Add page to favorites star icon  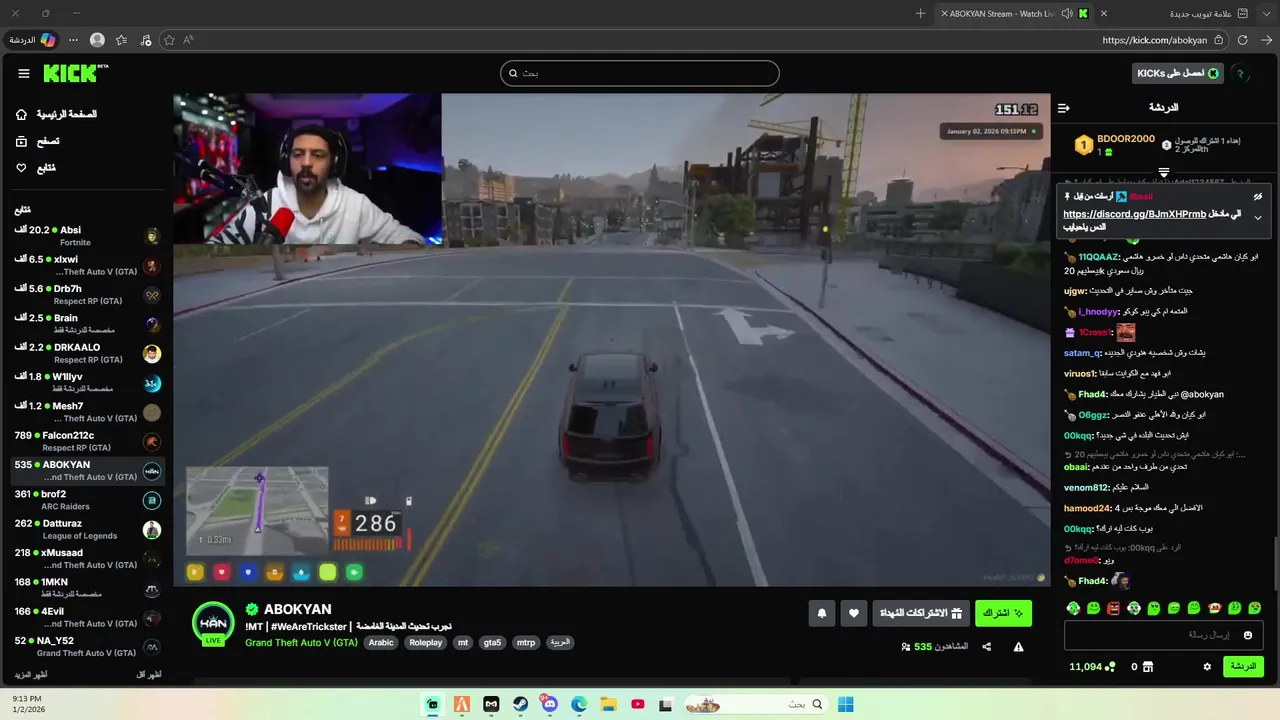(x=169, y=40)
